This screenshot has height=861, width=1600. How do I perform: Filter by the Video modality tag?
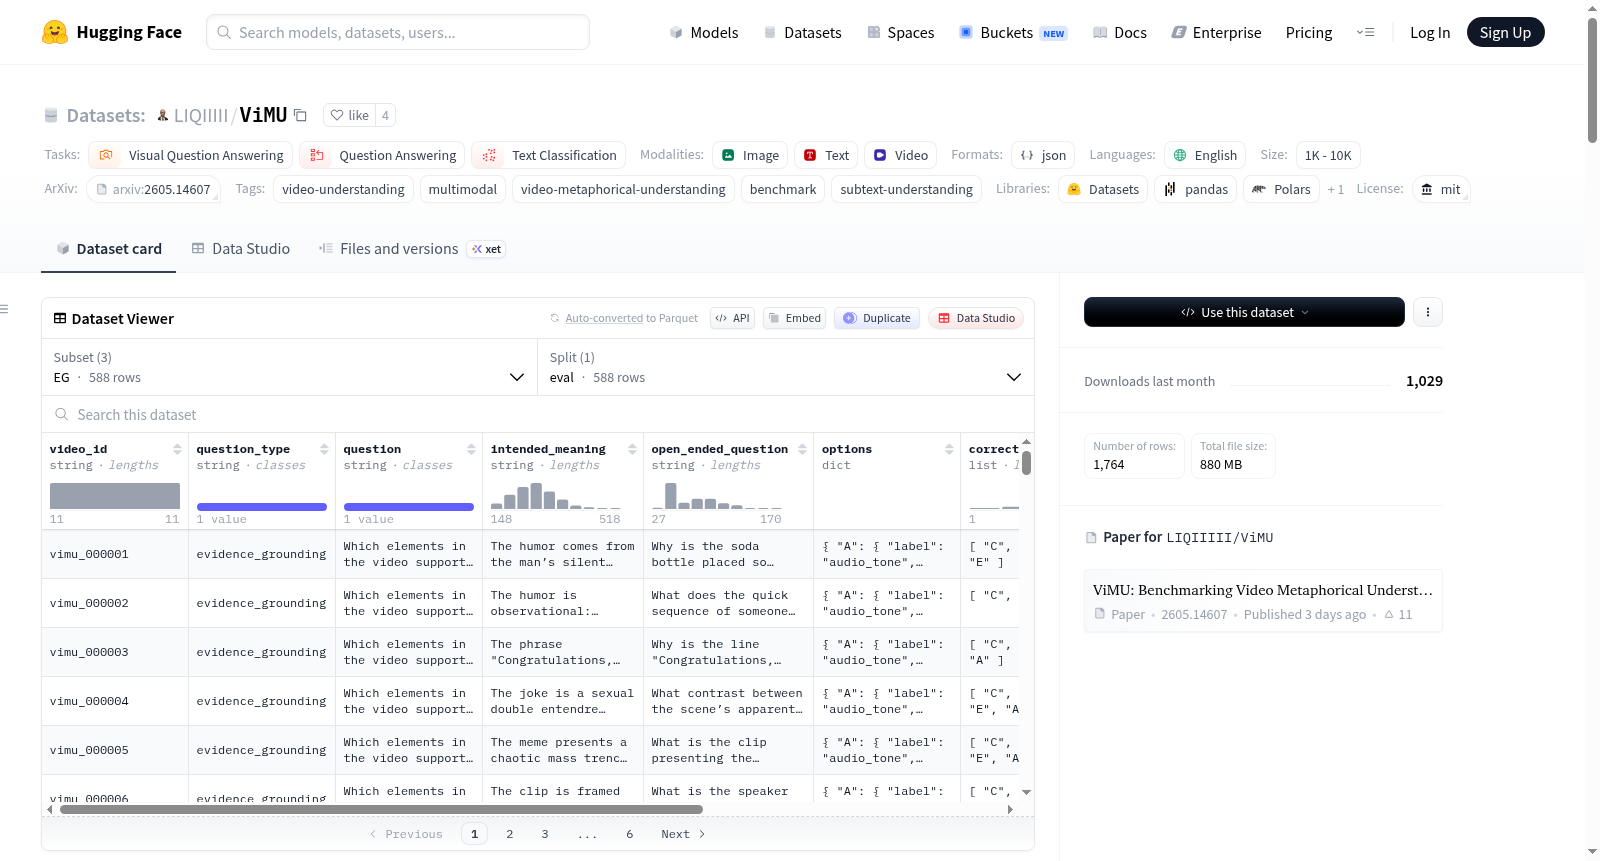coord(901,155)
